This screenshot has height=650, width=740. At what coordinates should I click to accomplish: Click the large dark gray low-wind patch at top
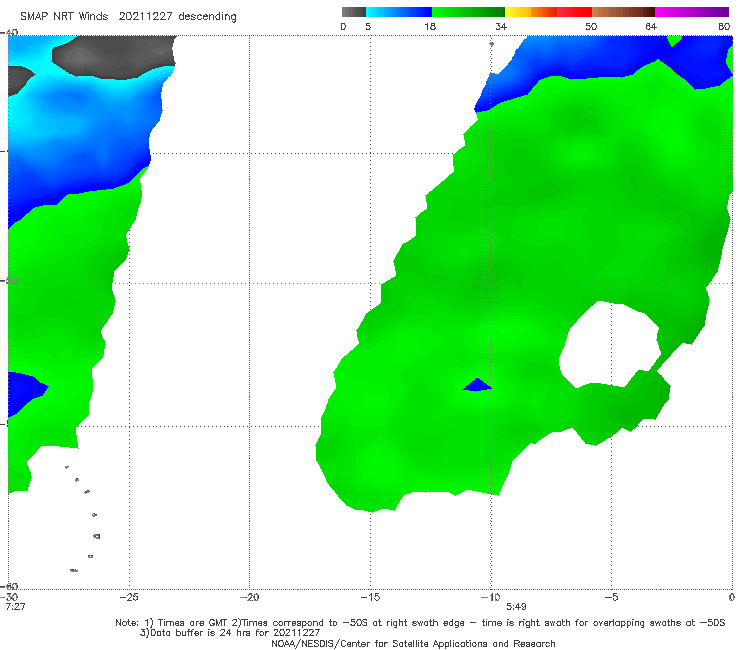pos(114,56)
